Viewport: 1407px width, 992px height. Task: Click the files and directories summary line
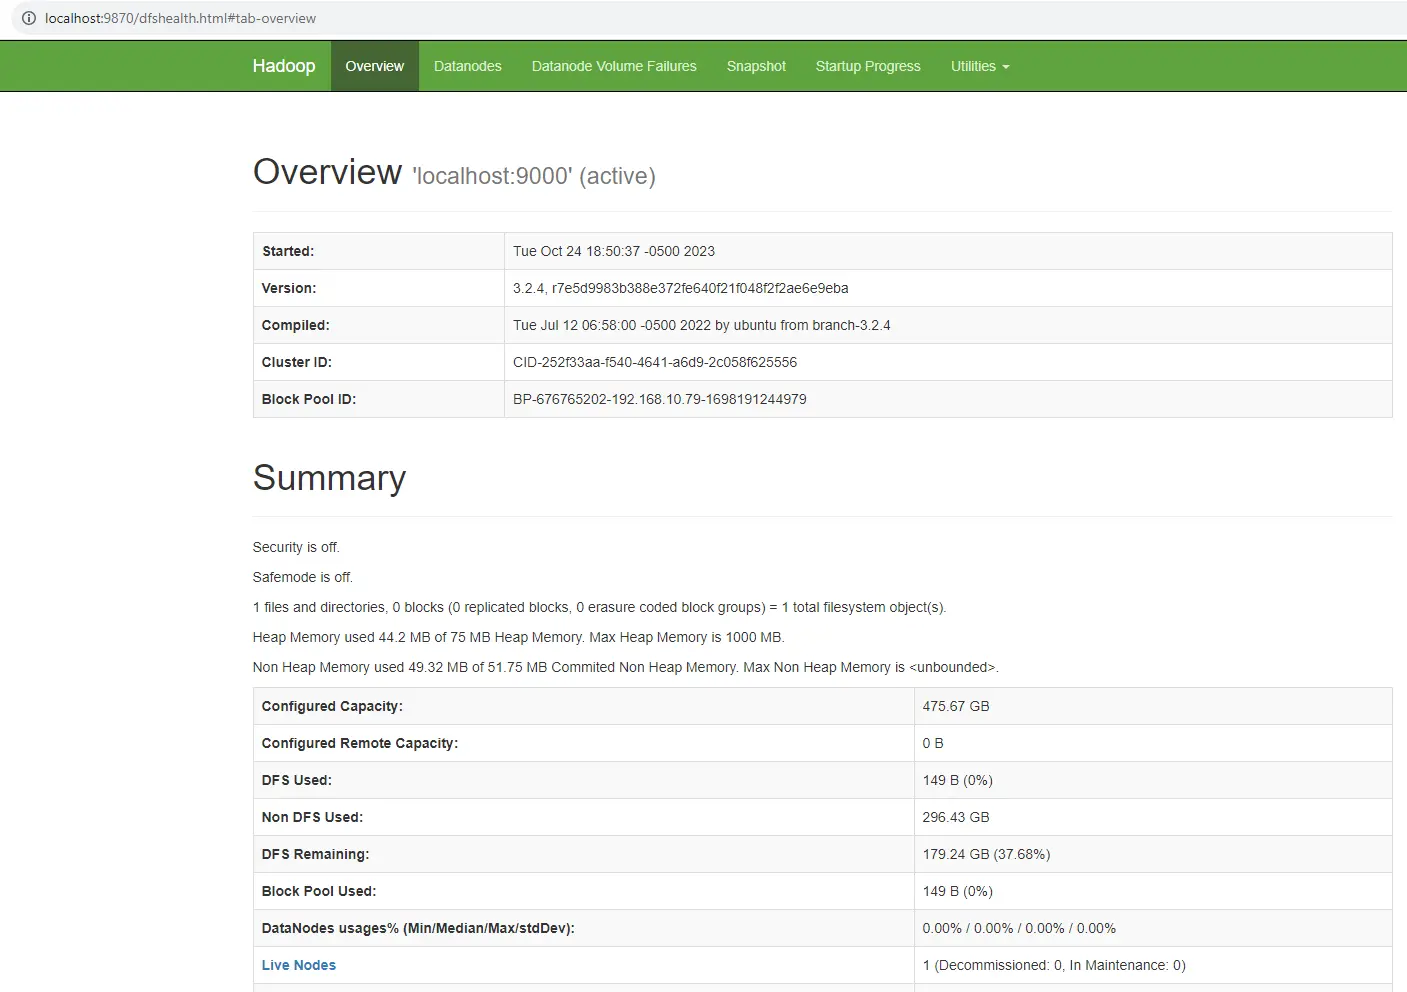coord(599,607)
